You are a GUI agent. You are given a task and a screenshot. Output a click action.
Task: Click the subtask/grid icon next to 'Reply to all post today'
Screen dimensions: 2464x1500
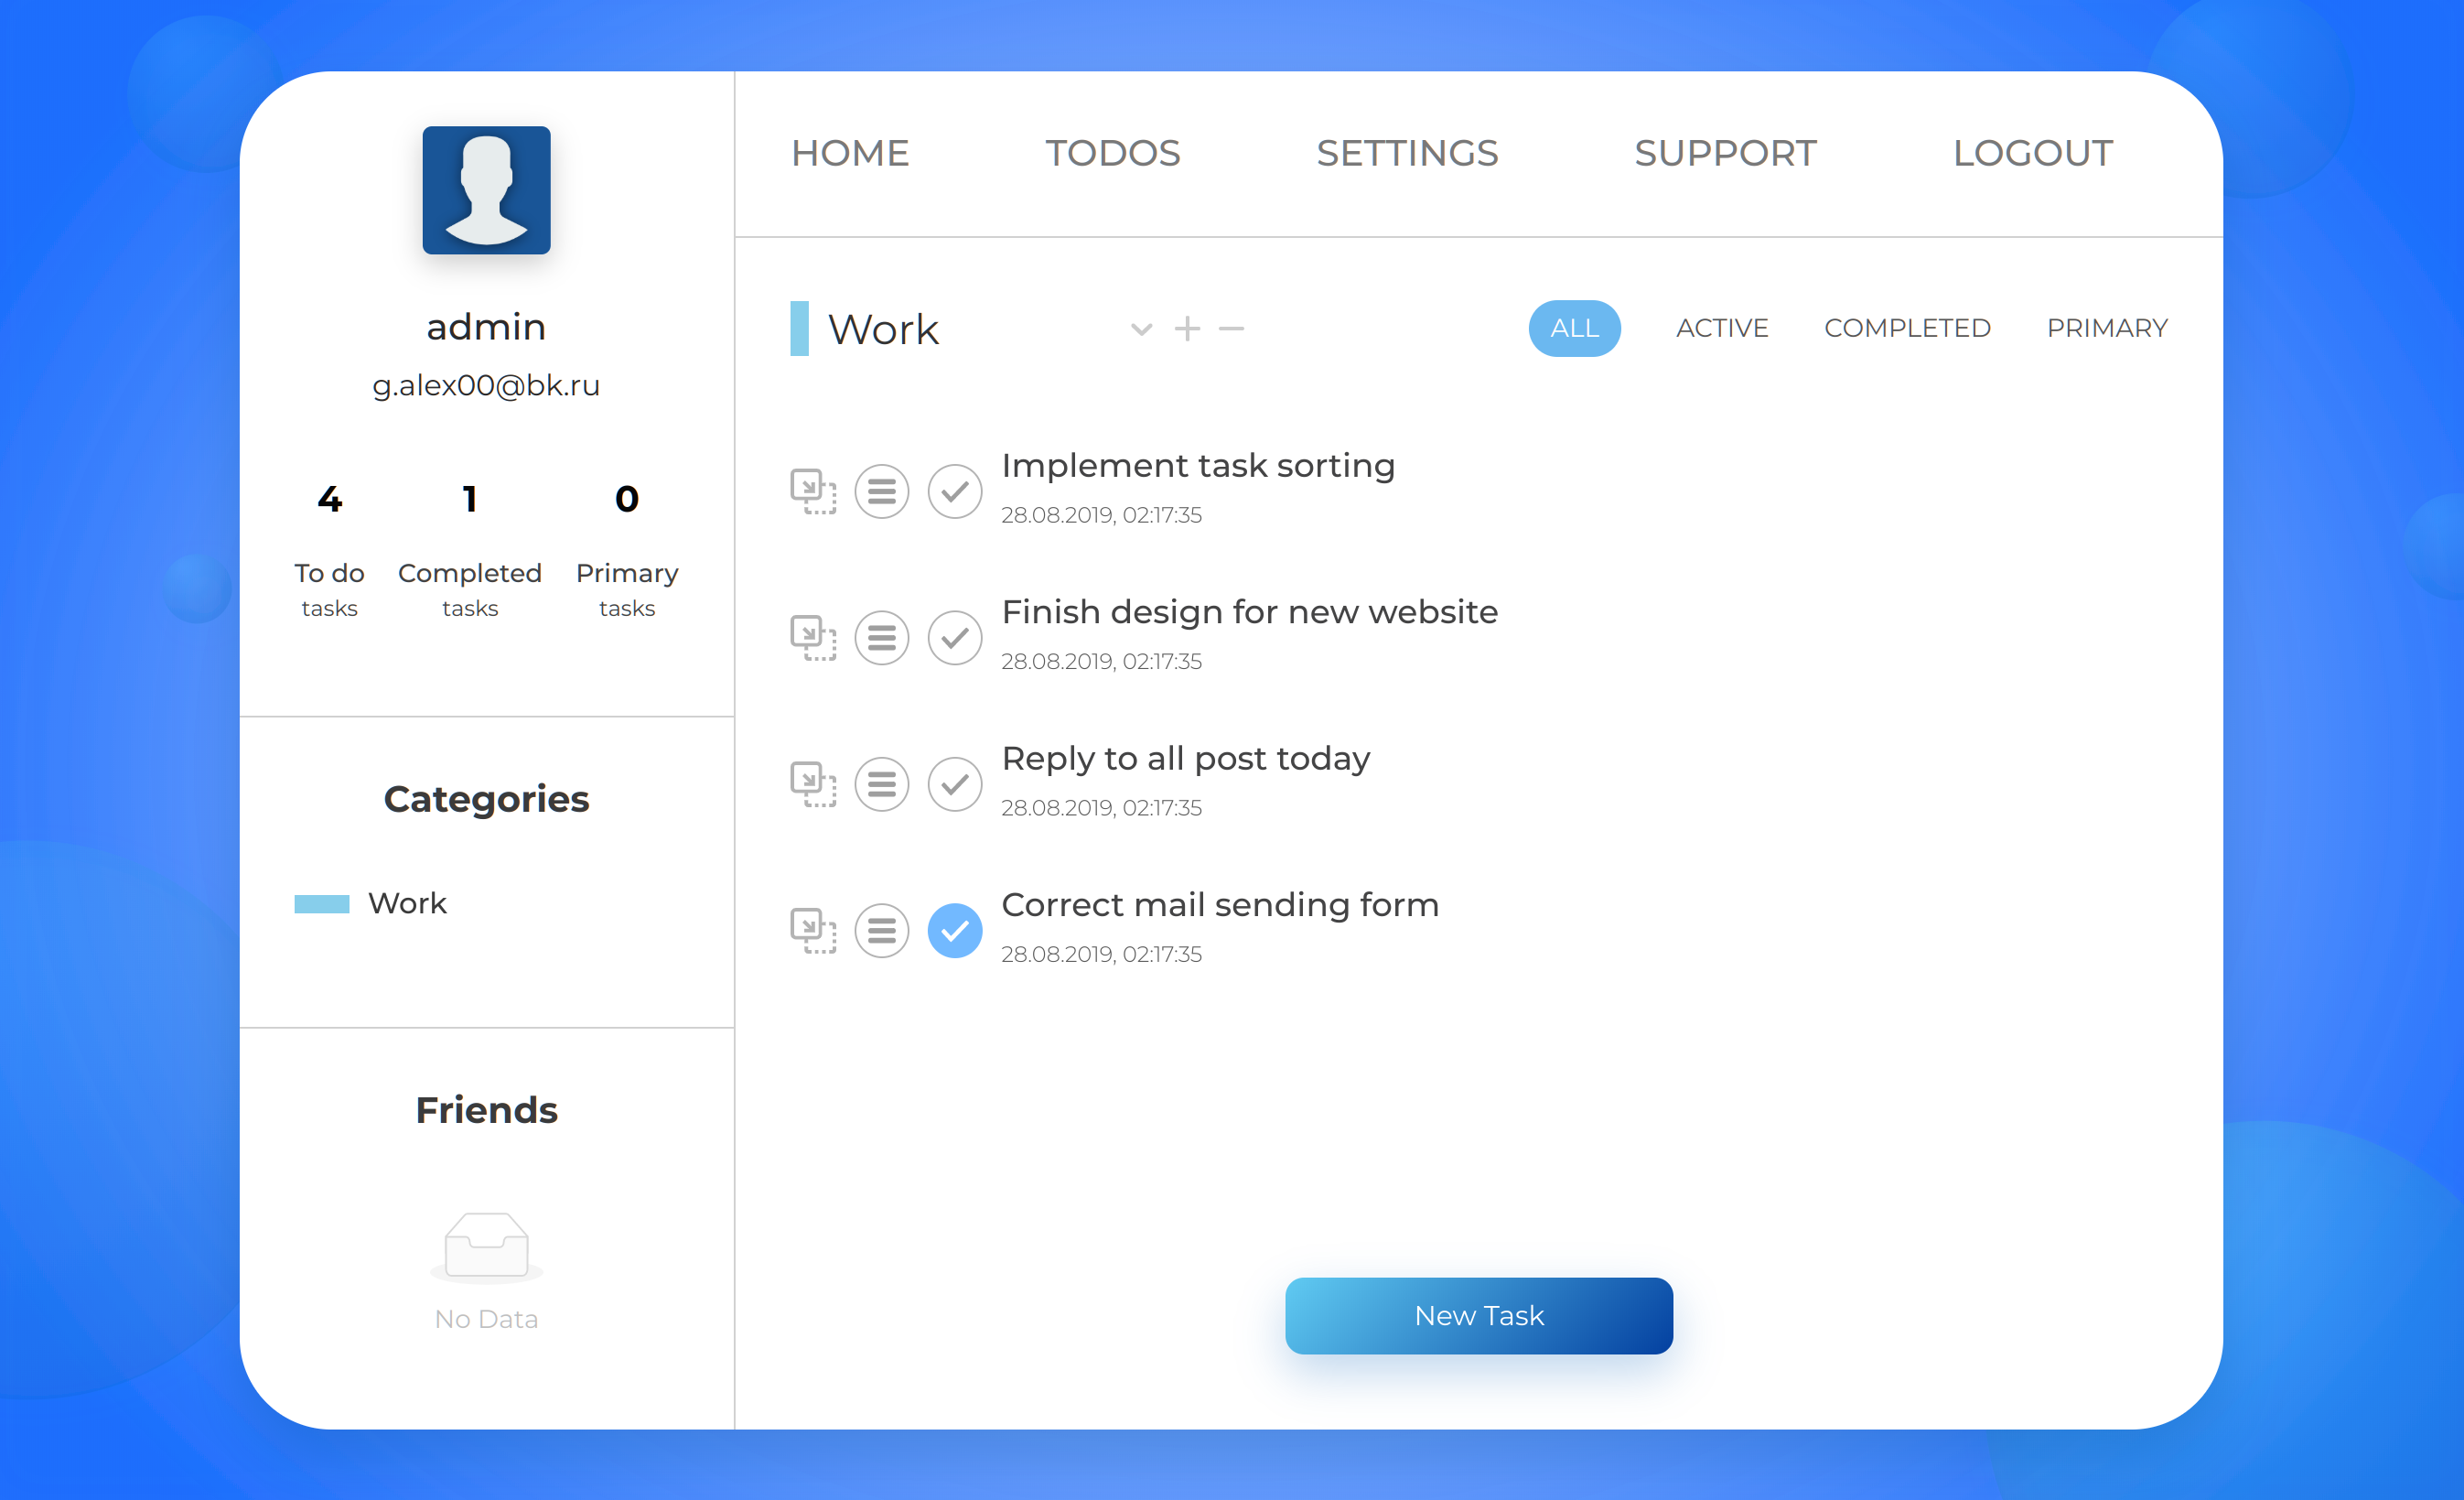pyautogui.click(x=815, y=778)
